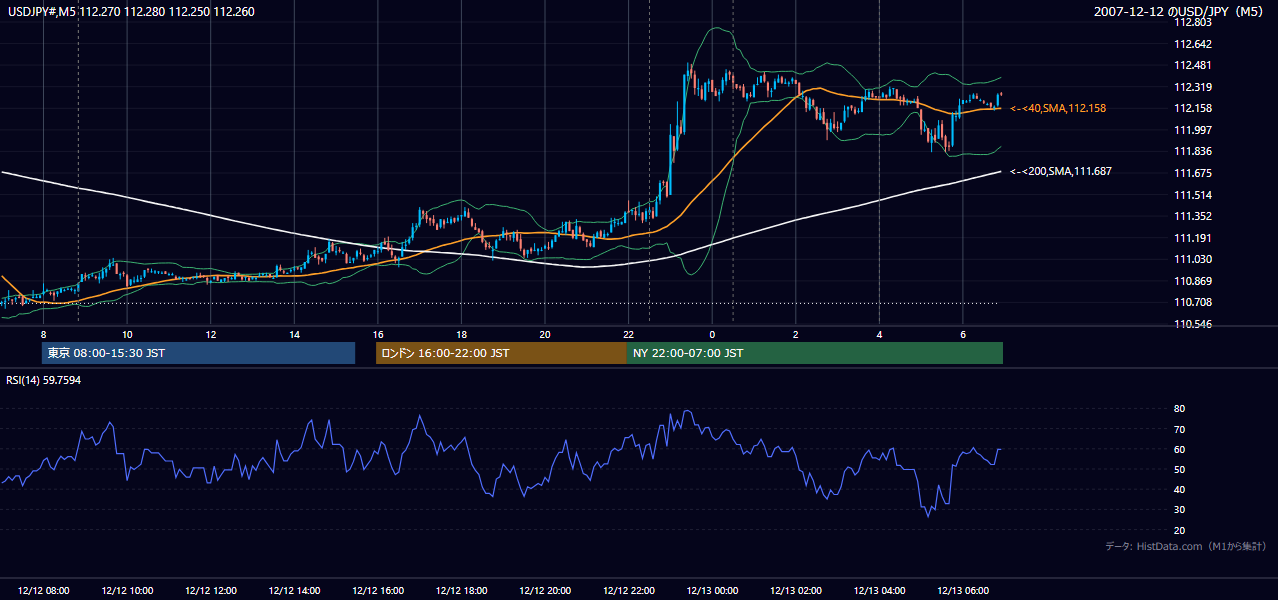Click the 12/13 00:00 time axis label

[712, 591]
